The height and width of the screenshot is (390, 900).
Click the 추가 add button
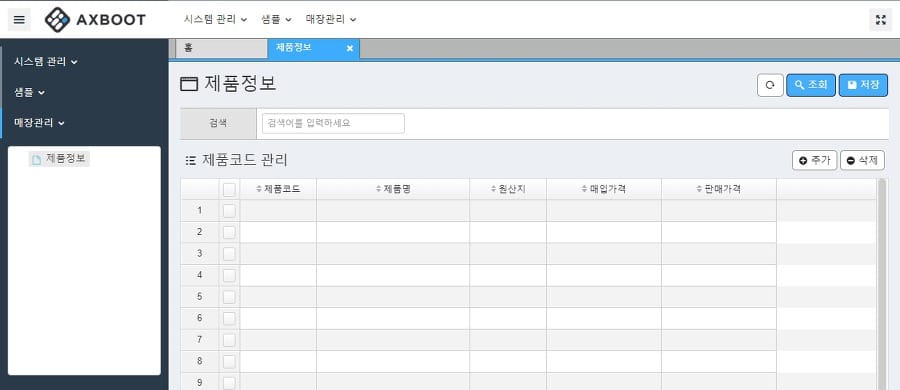(814, 160)
